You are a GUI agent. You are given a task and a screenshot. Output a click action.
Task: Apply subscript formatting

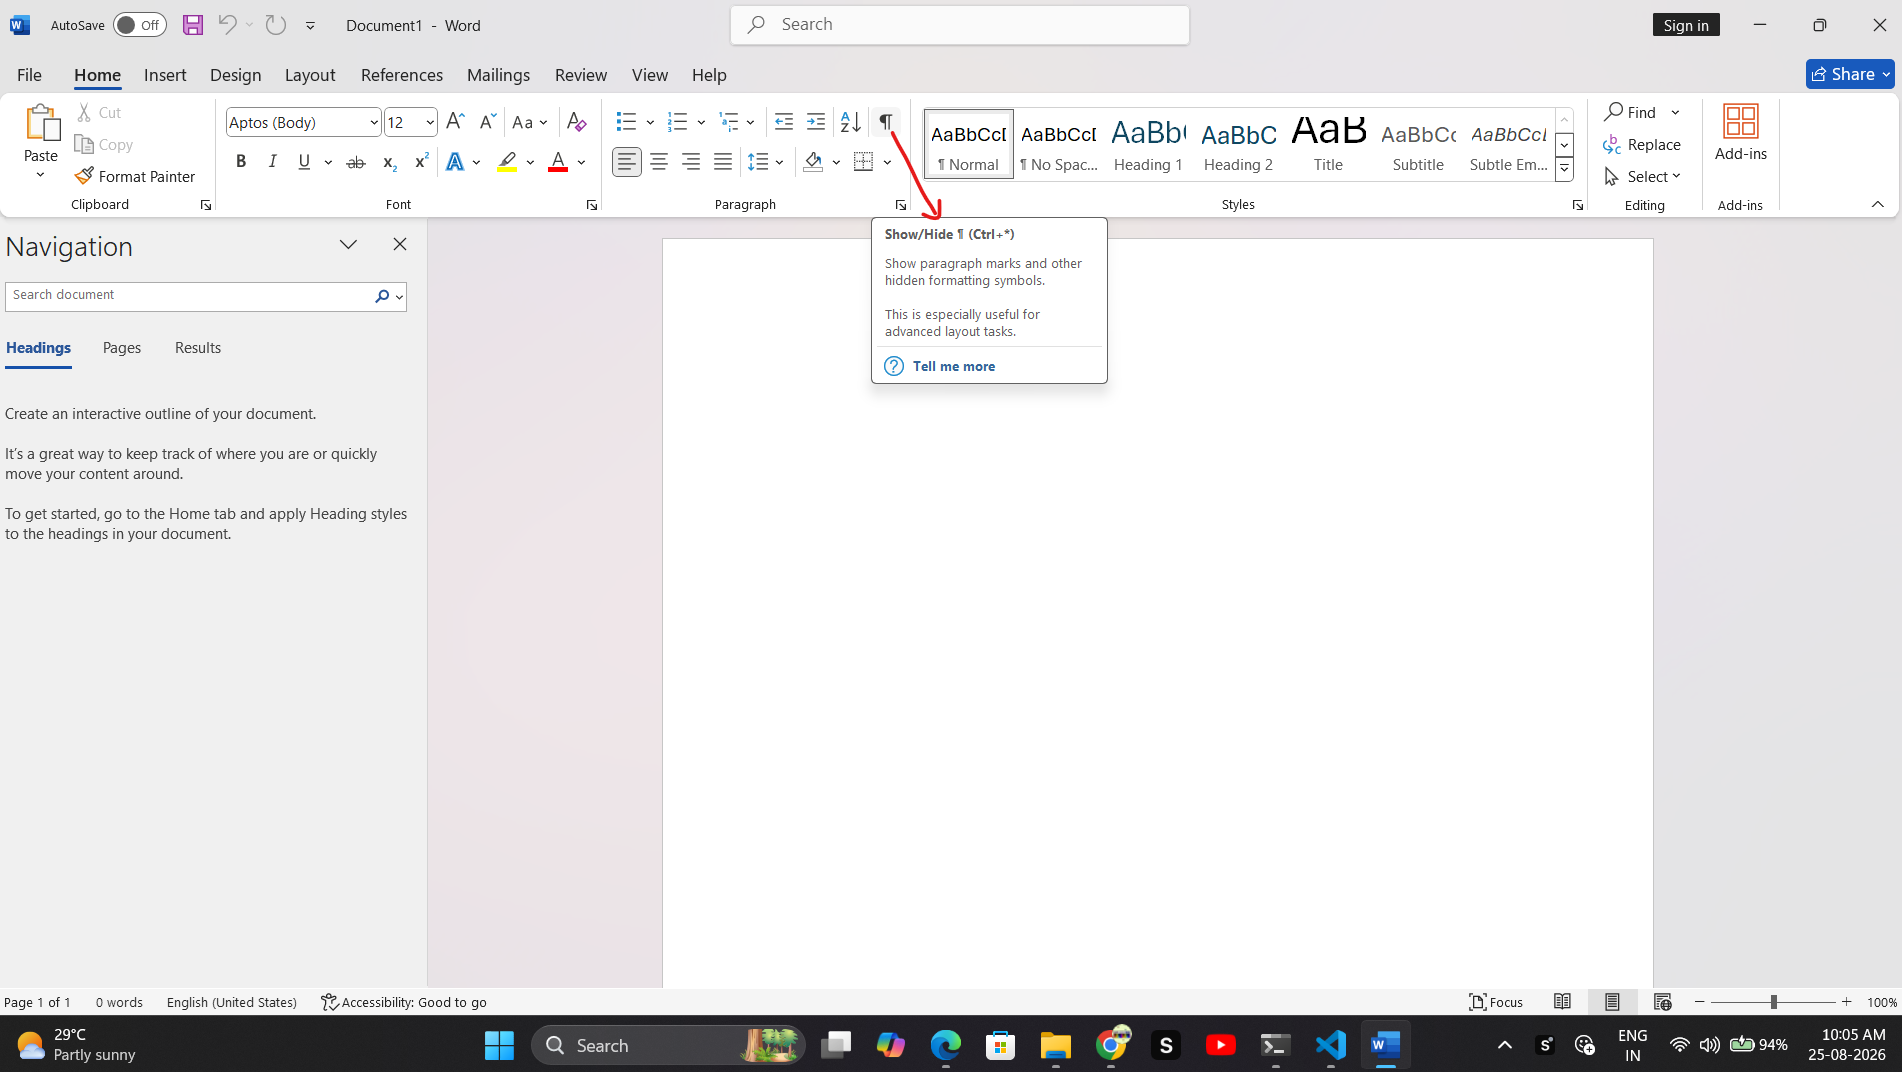coord(389,162)
